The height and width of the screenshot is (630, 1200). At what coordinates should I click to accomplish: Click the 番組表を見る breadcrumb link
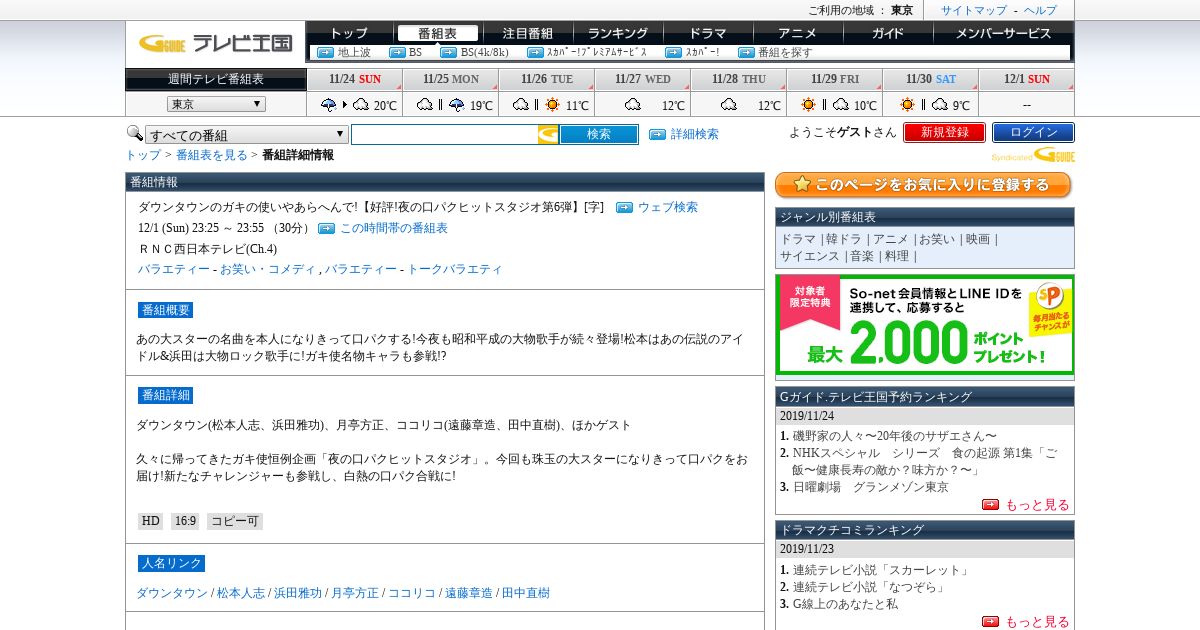point(212,155)
